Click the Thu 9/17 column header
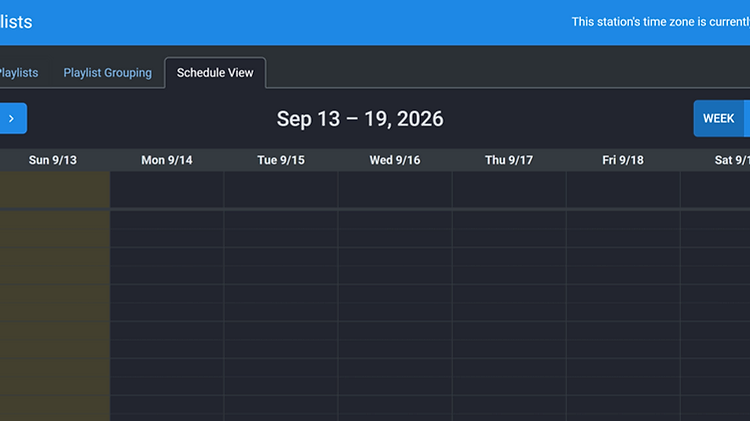This screenshot has height=421, width=750. (509, 160)
